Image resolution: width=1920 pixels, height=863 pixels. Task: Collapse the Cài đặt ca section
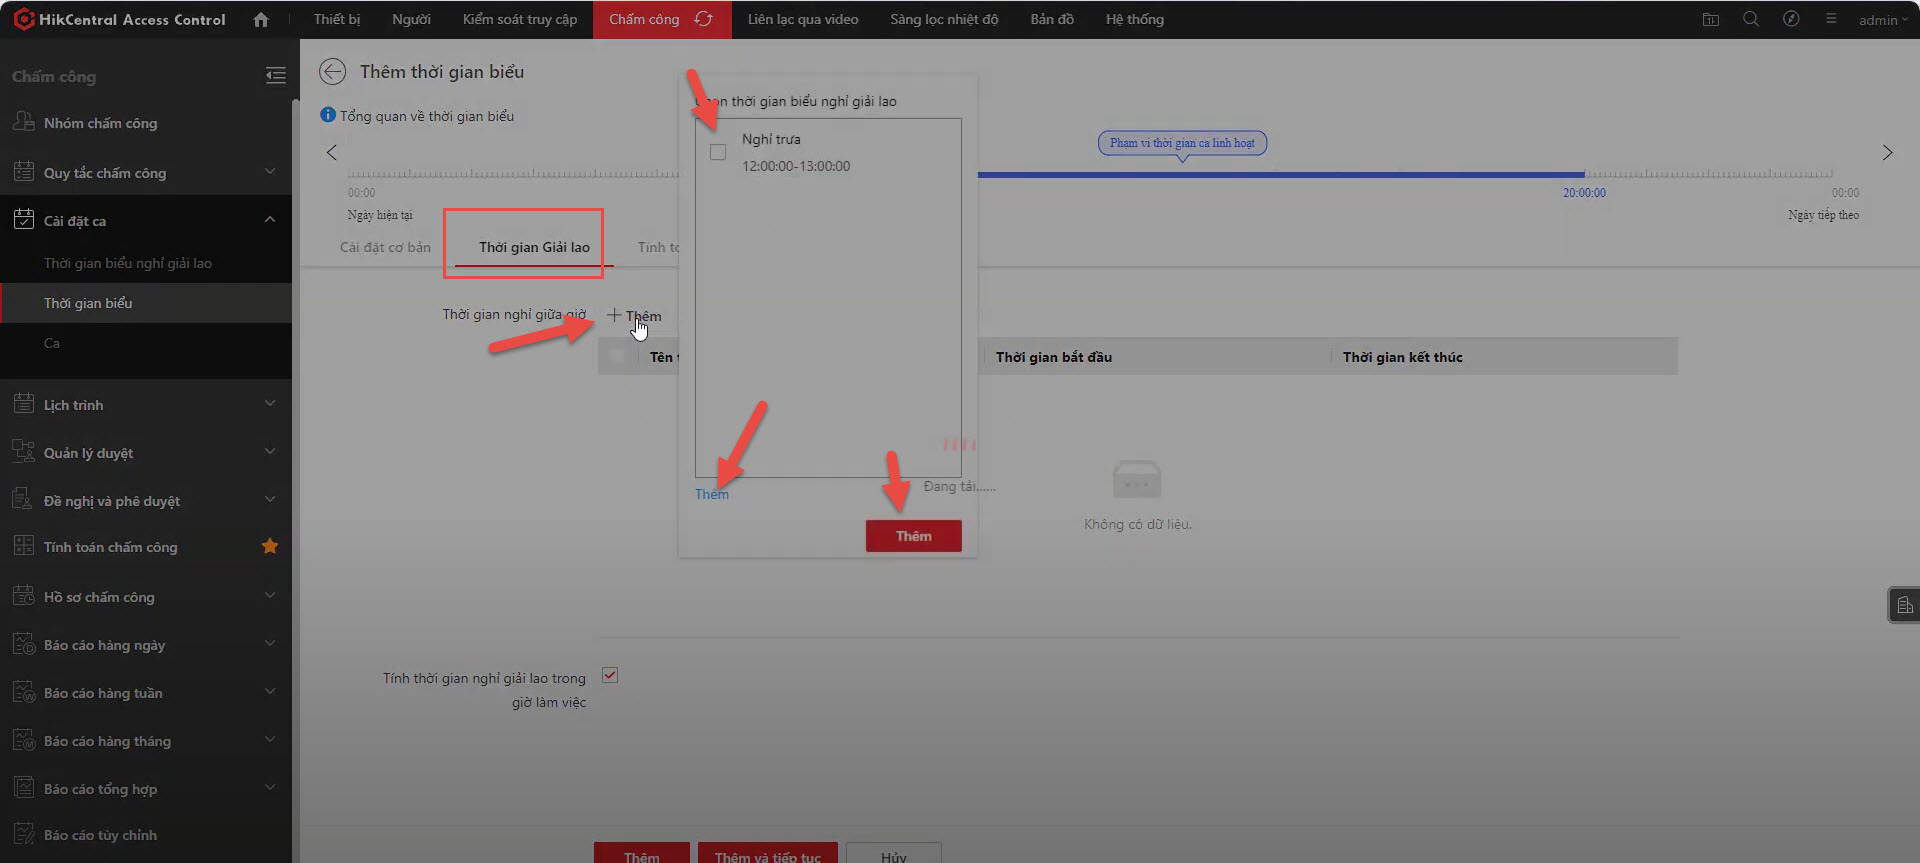click(269, 220)
